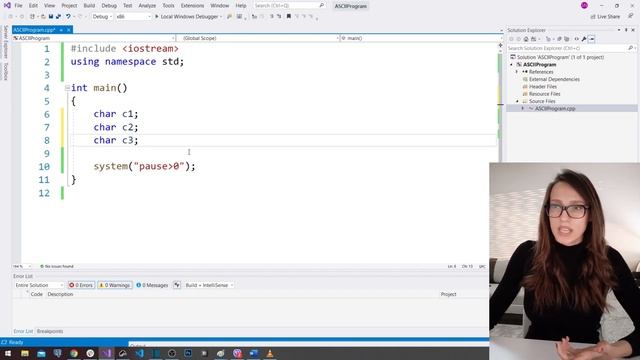The height and width of the screenshot is (360, 640).
Task: Click the Live Share button
Action: [605, 17]
